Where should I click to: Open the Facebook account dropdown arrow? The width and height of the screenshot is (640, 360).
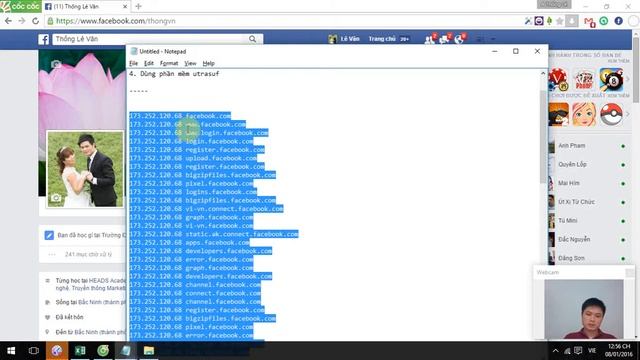click(493, 39)
